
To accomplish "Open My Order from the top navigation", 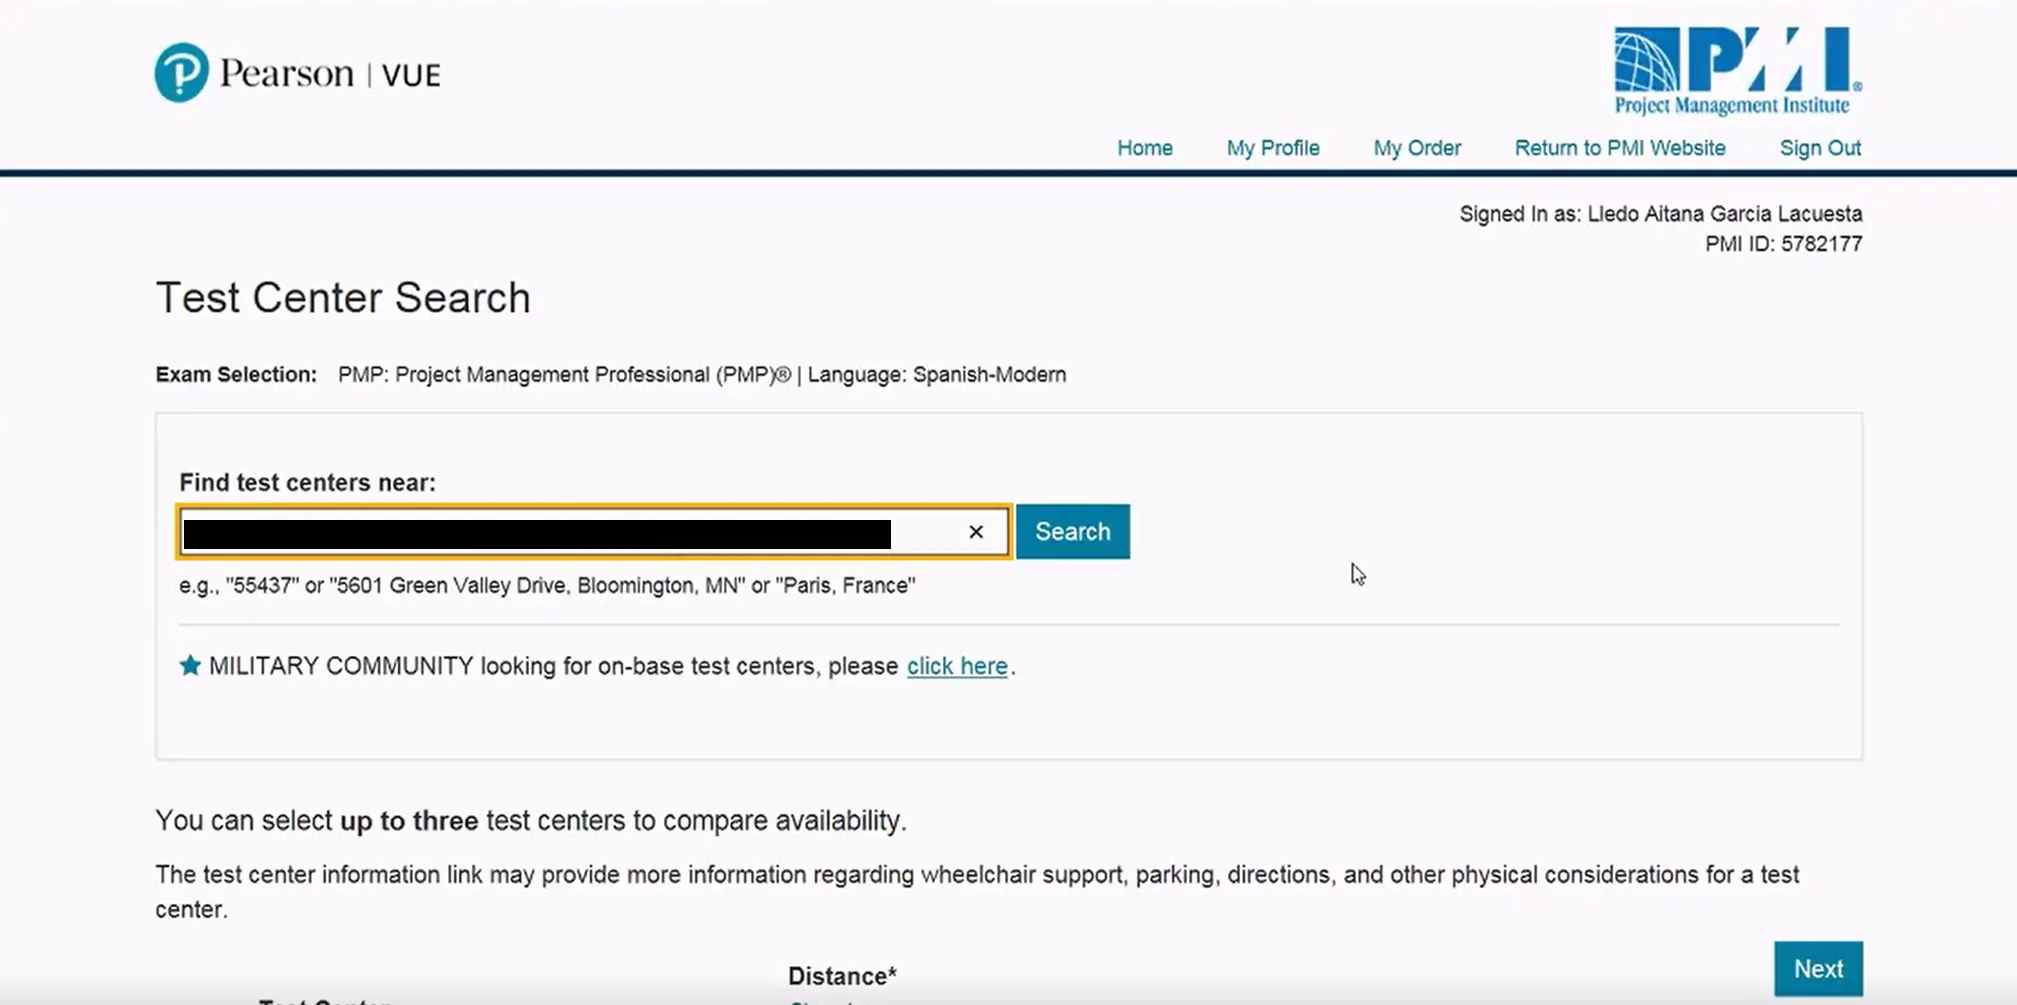I will coord(1416,148).
